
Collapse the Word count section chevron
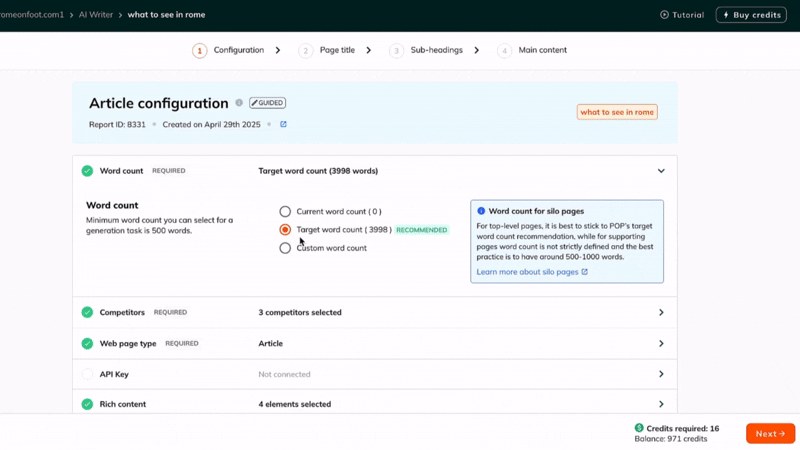click(x=661, y=171)
